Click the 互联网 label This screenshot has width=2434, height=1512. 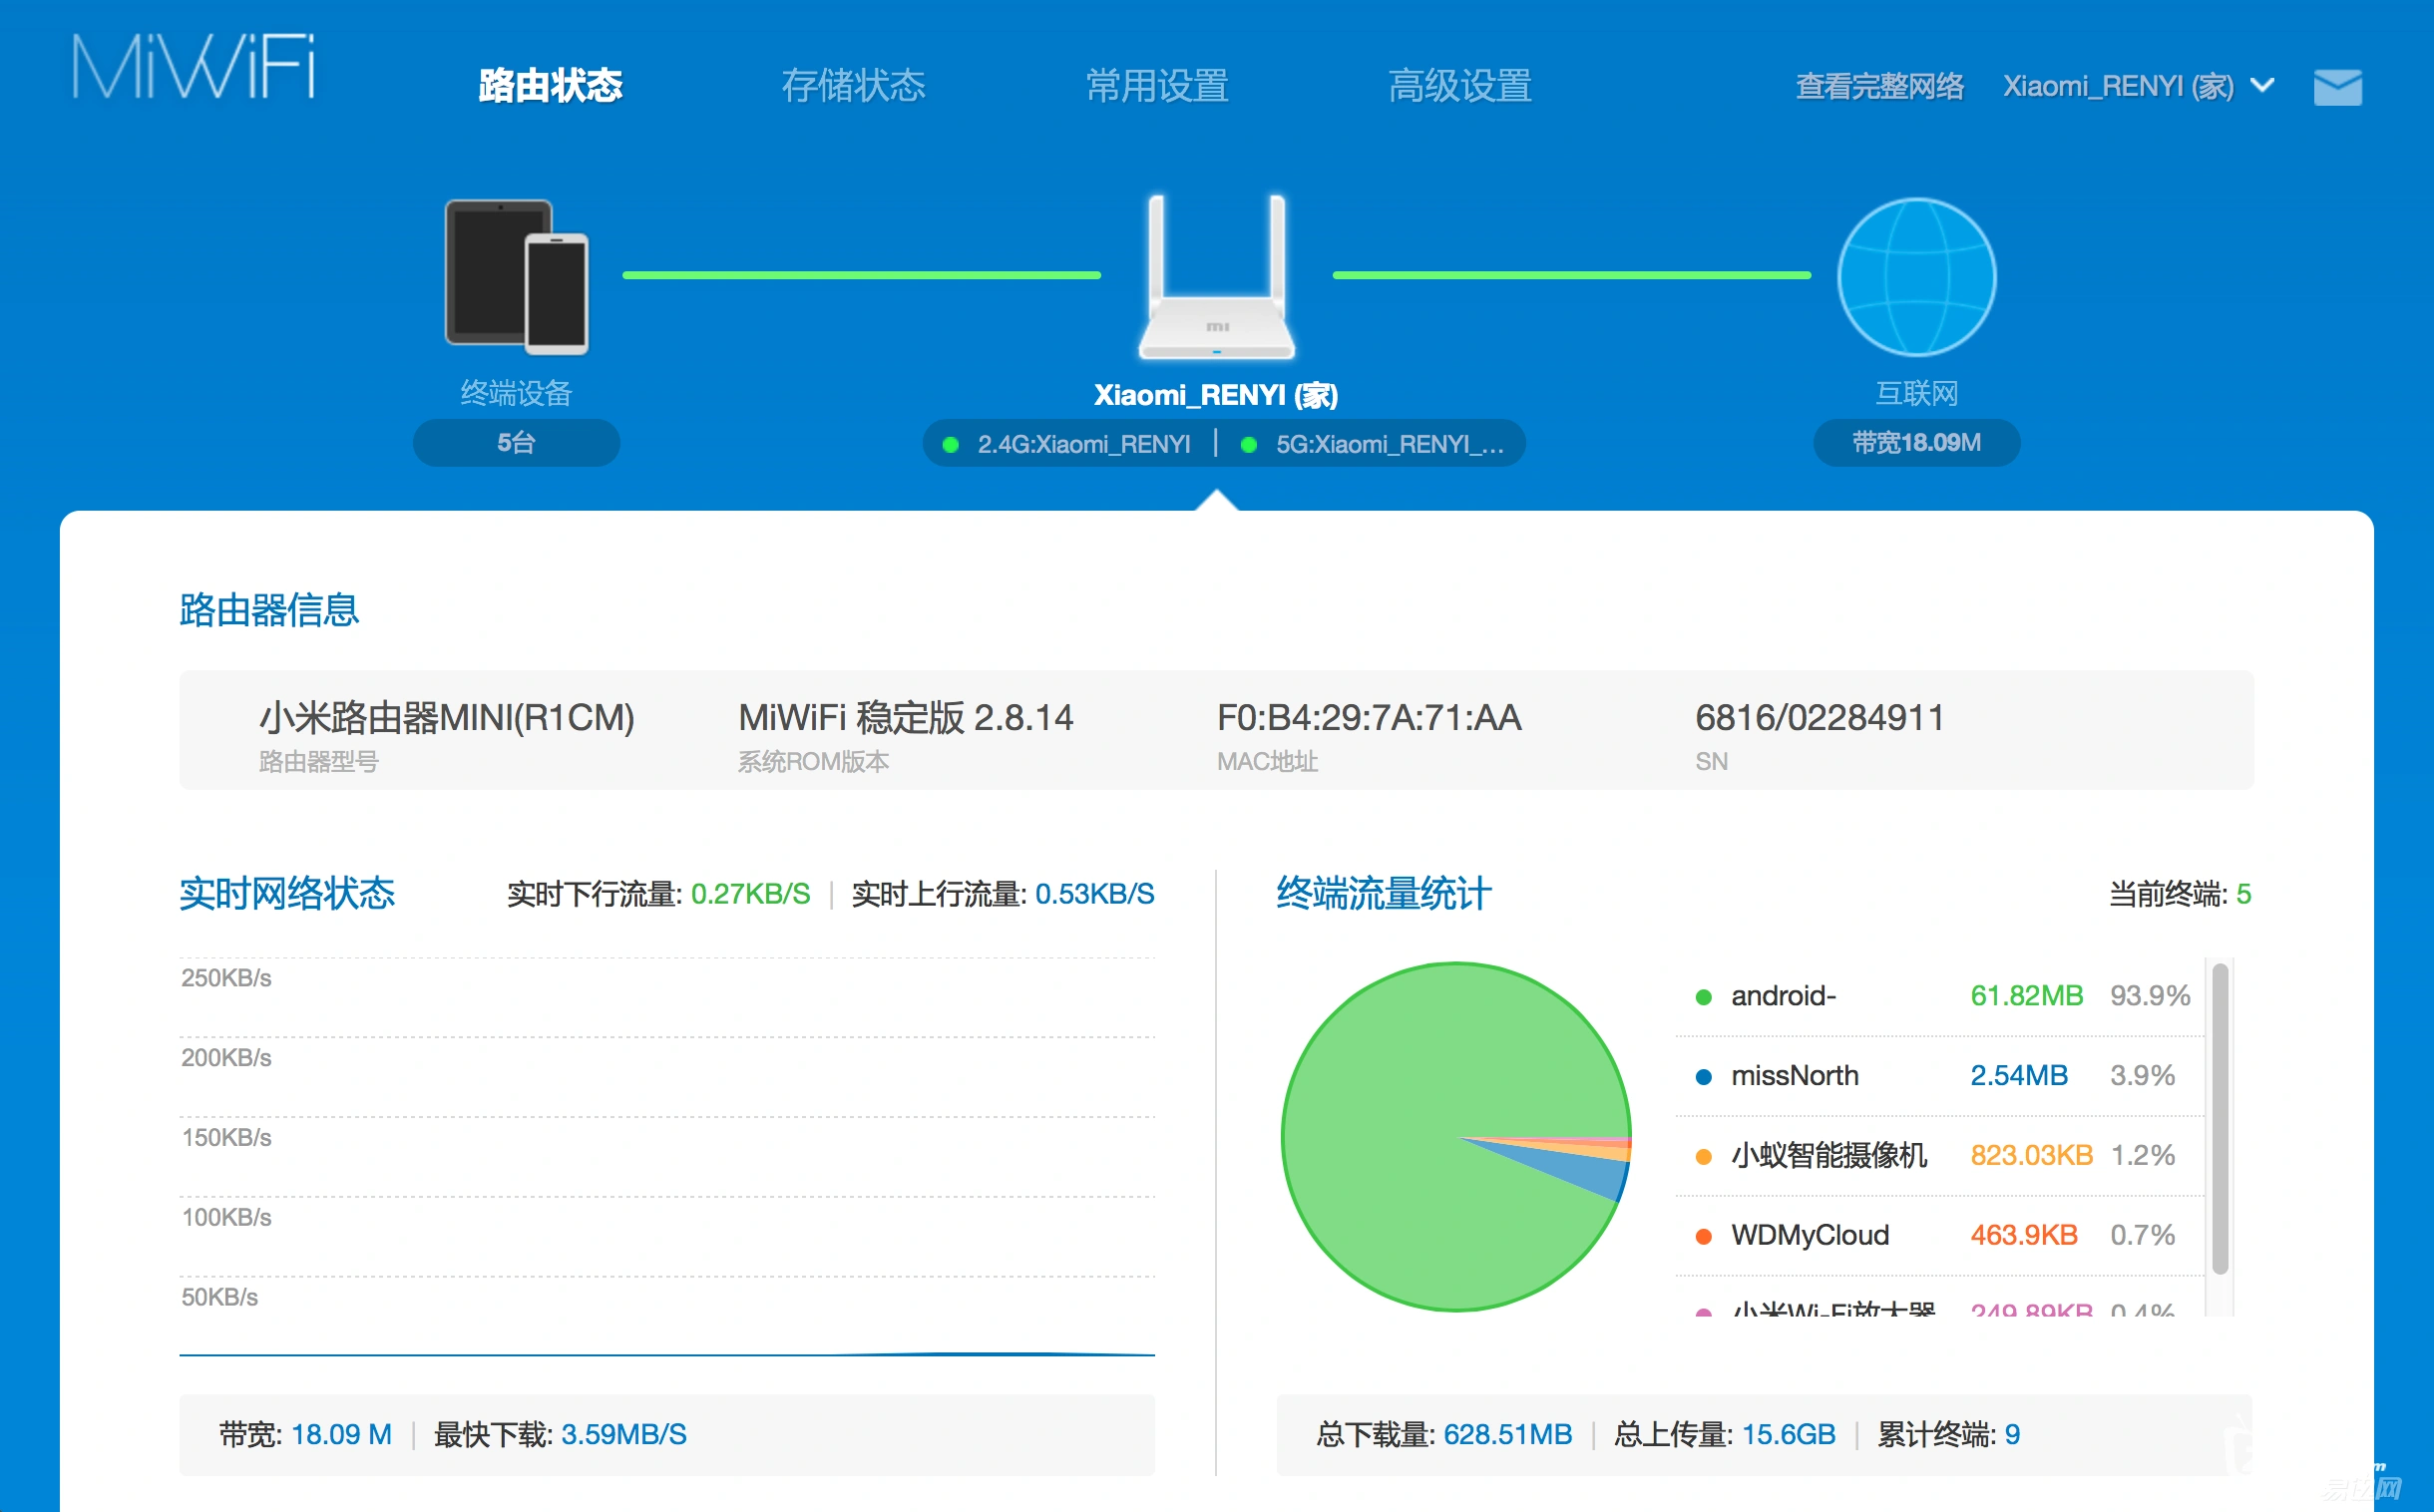(x=1916, y=393)
